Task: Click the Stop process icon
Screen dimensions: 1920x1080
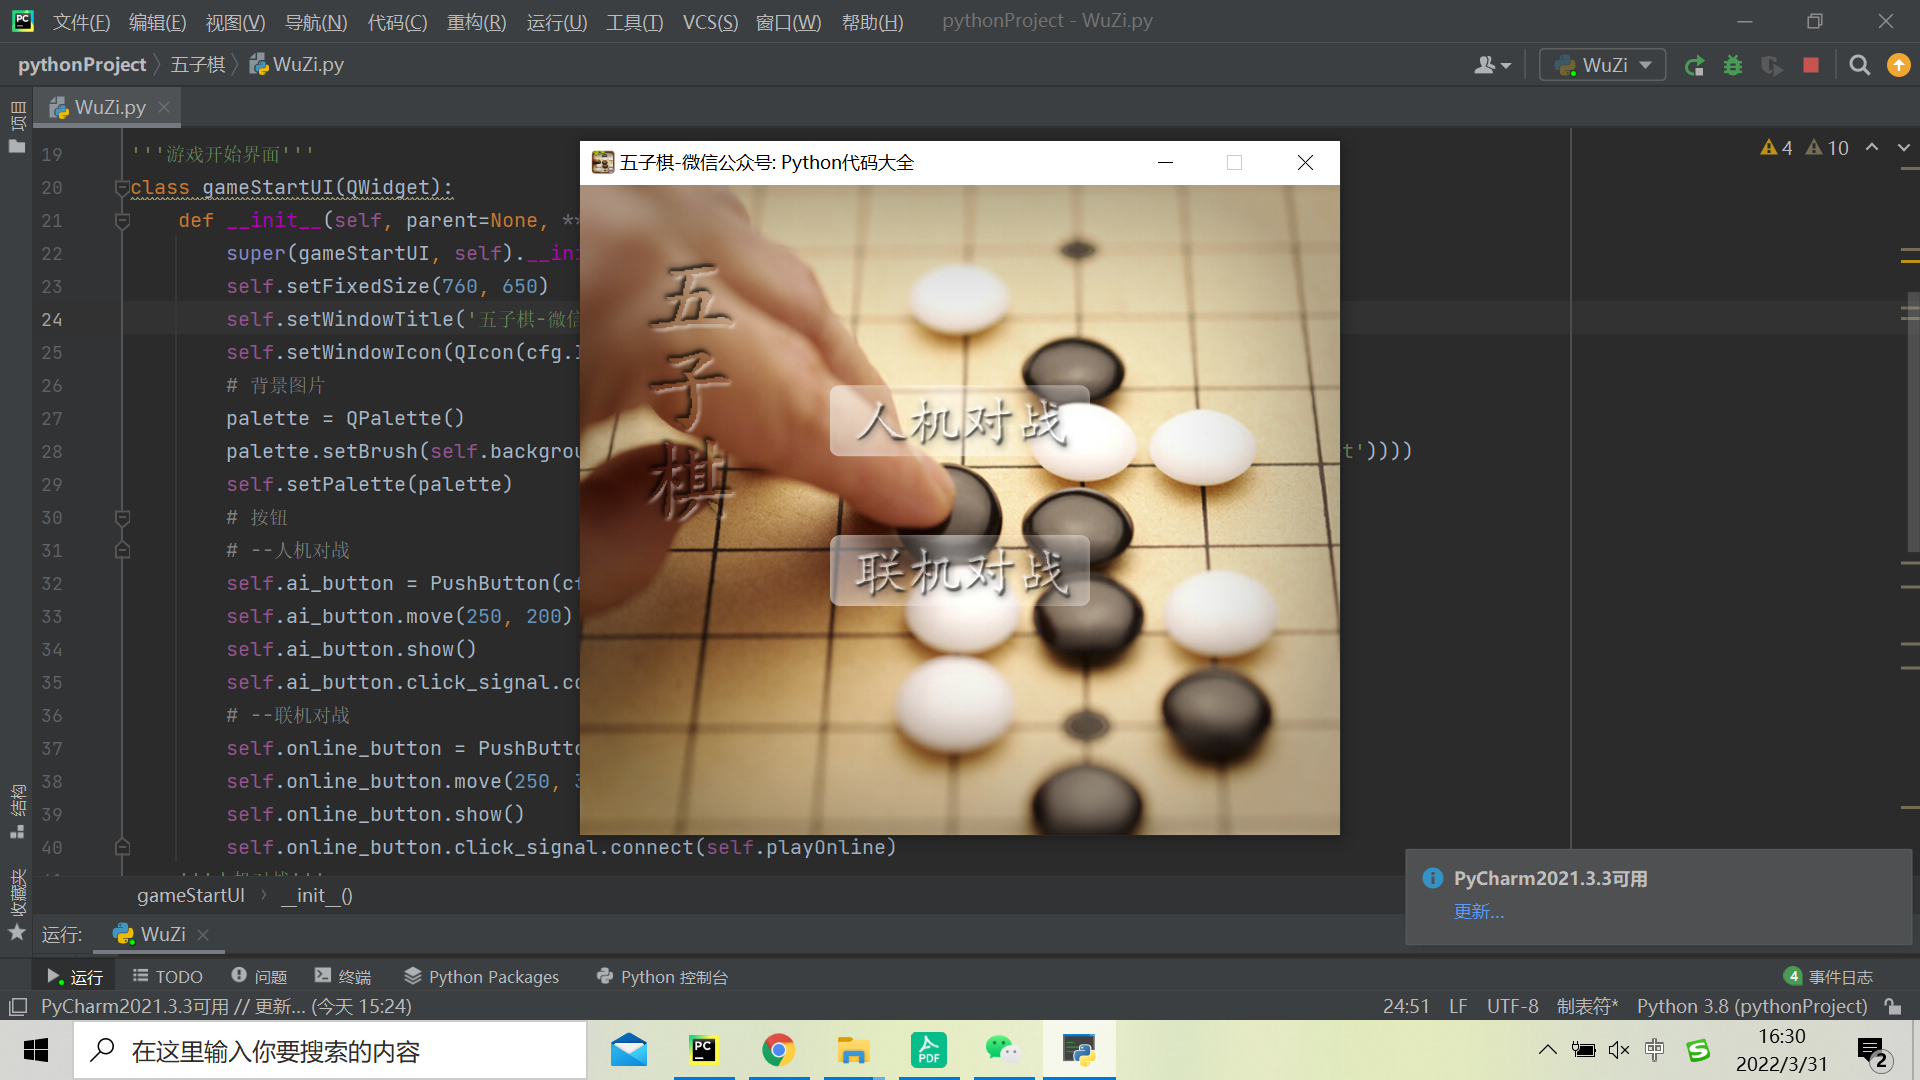Action: (x=1813, y=65)
